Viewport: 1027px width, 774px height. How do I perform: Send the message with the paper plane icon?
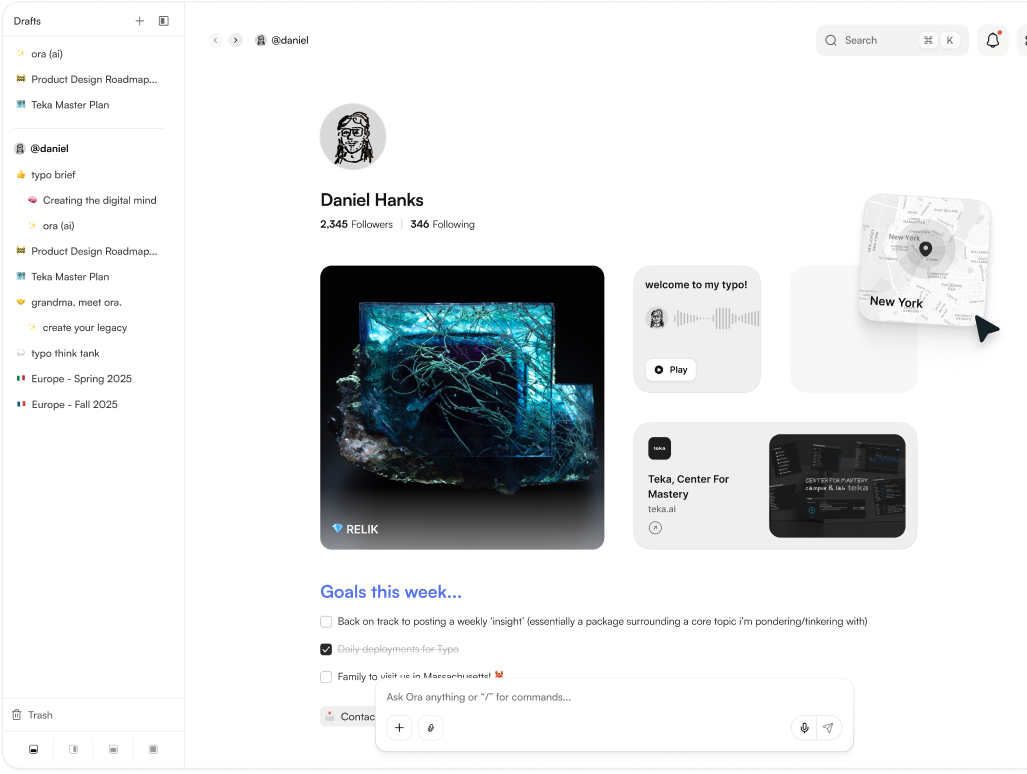coord(829,728)
